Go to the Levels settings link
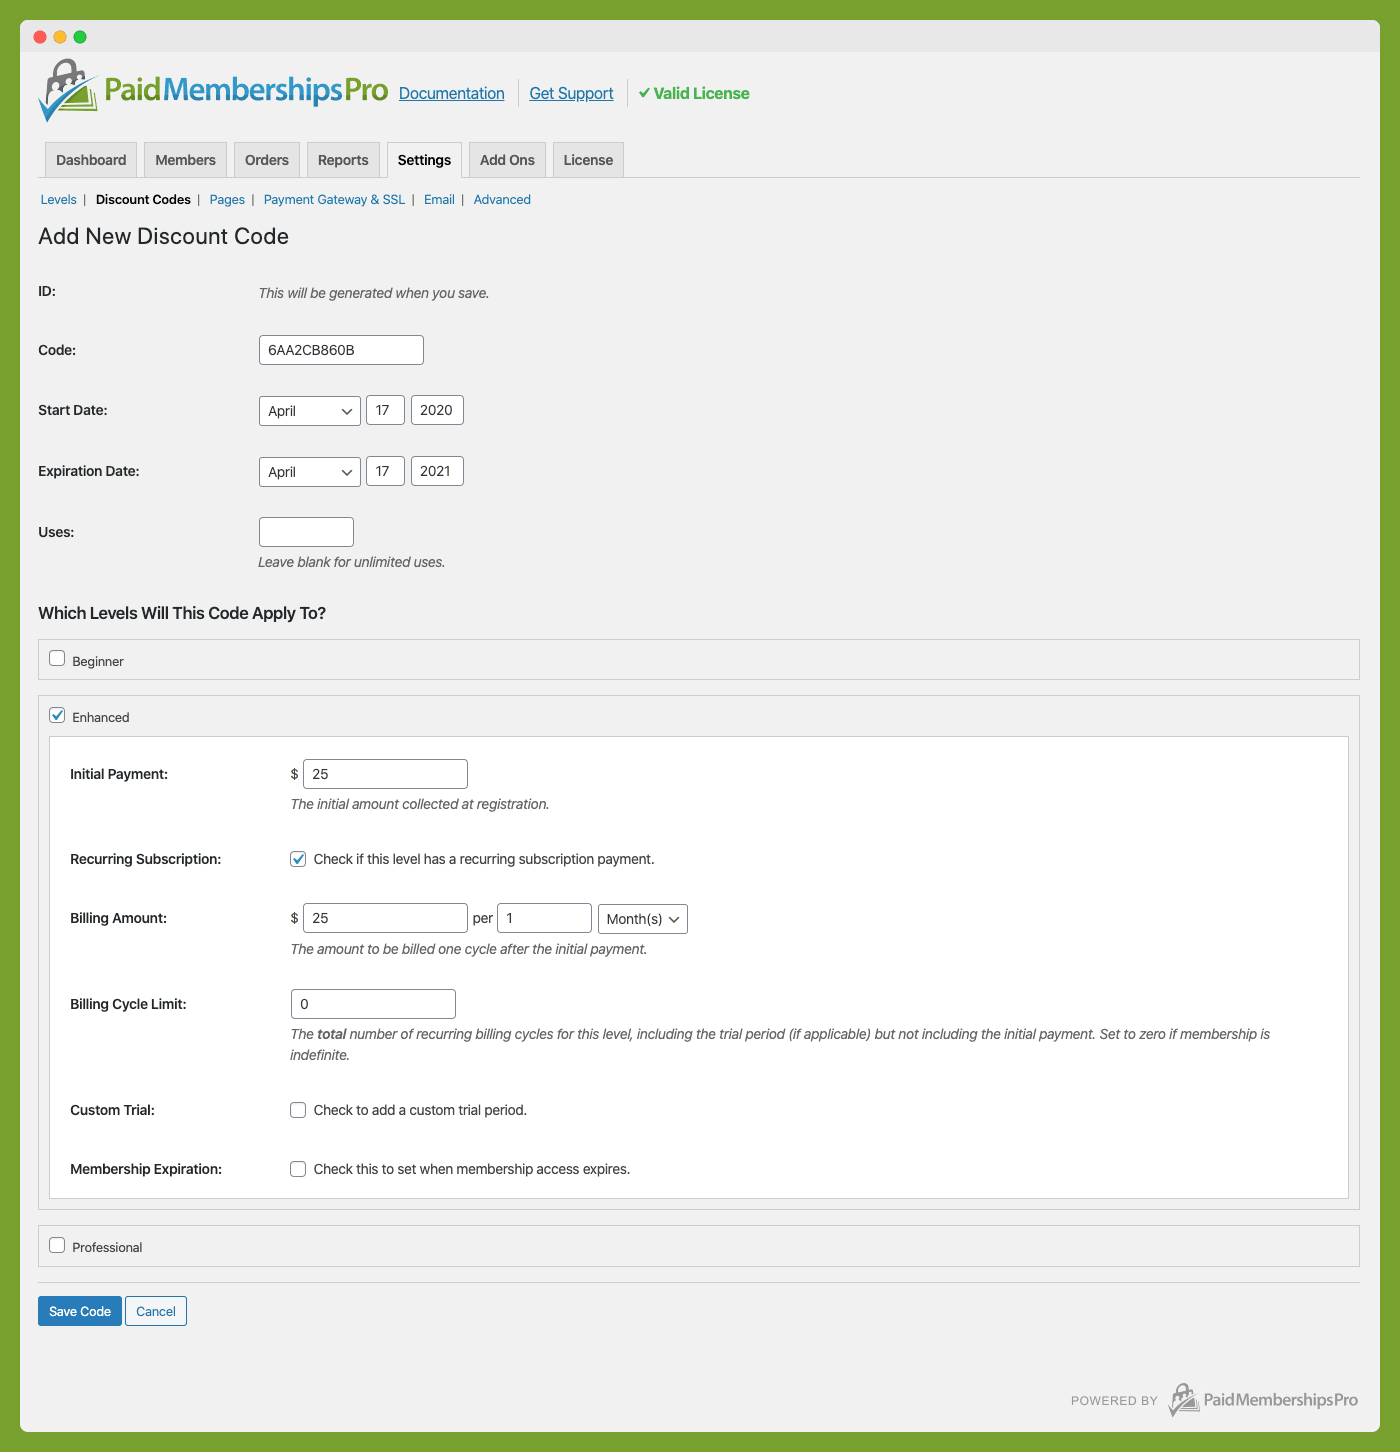The height and width of the screenshot is (1452, 1400). (58, 200)
